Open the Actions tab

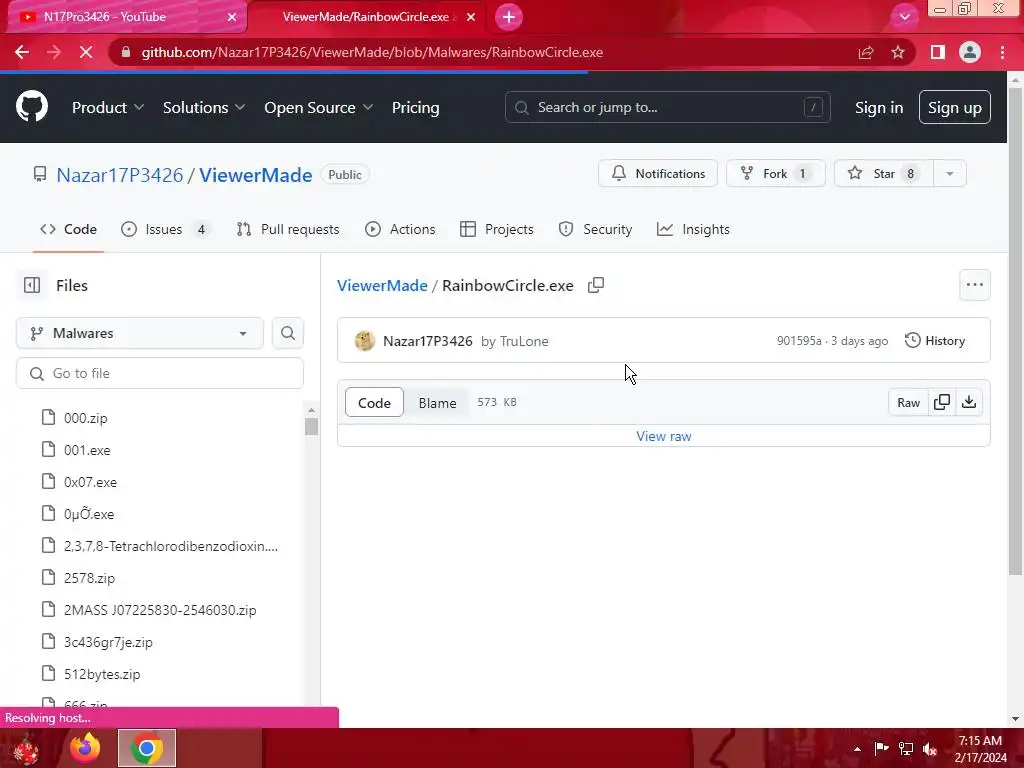[x=400, y=229]
